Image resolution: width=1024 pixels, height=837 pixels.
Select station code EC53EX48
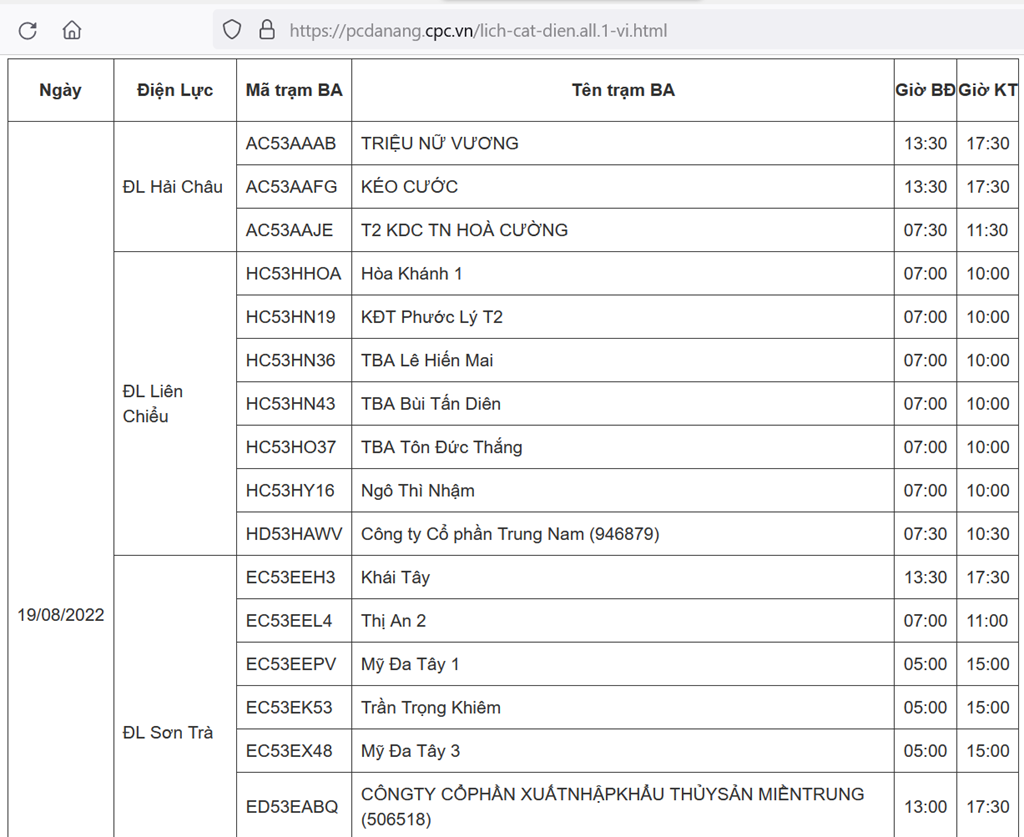click(x=289, y=751)
